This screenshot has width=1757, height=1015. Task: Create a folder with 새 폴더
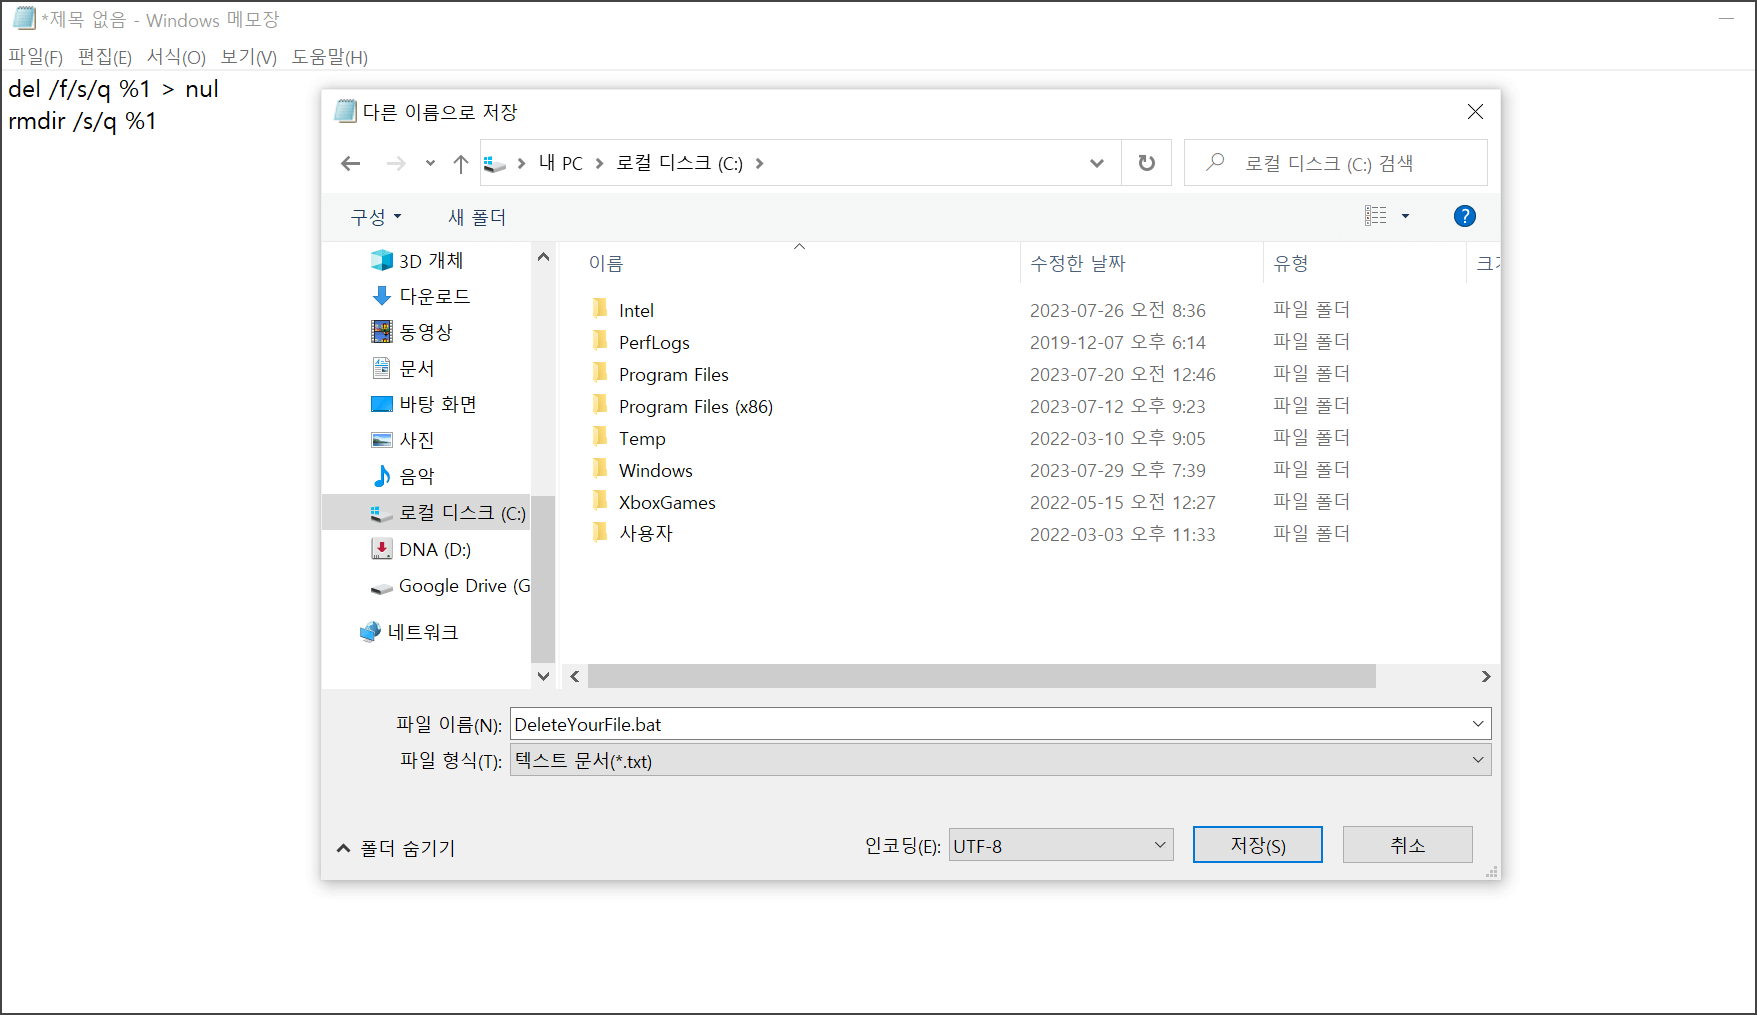point(477,217)
